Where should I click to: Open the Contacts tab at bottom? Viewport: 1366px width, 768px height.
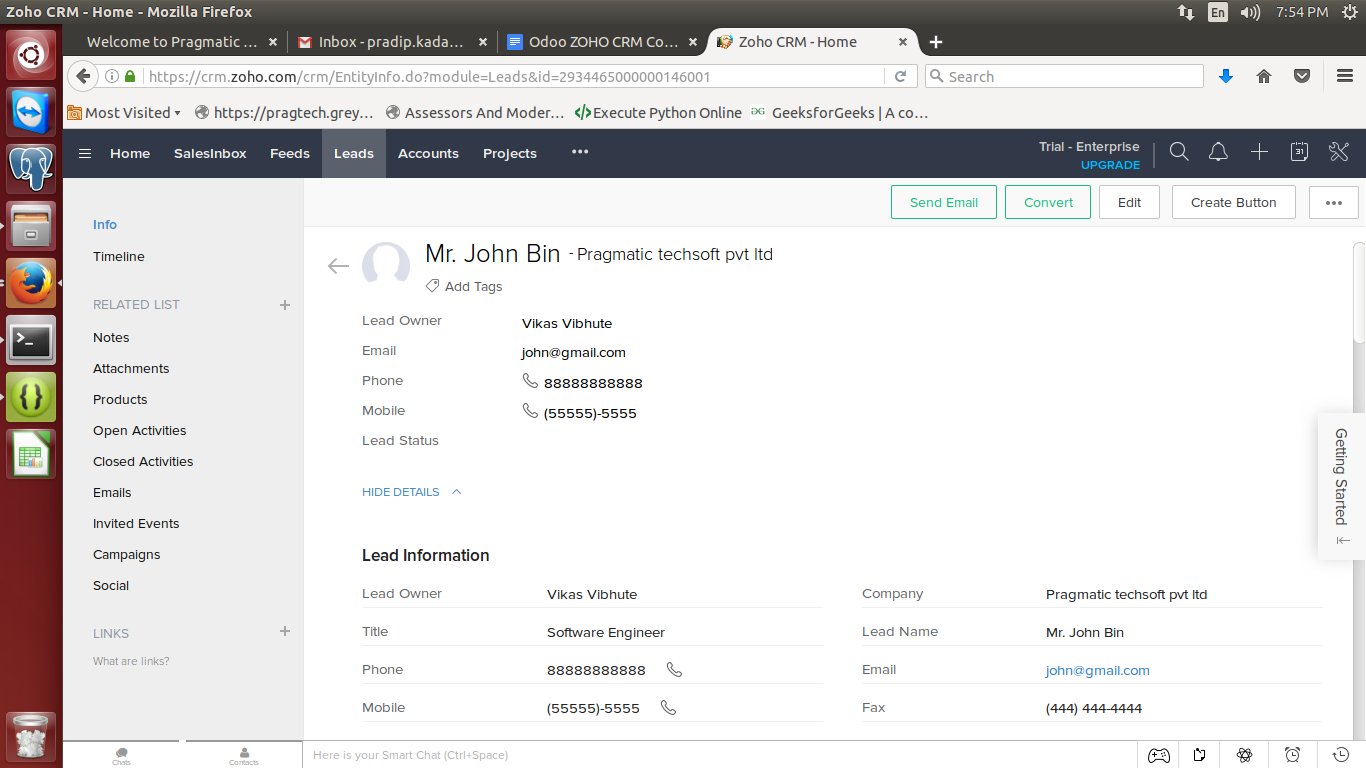click(244, 755)
